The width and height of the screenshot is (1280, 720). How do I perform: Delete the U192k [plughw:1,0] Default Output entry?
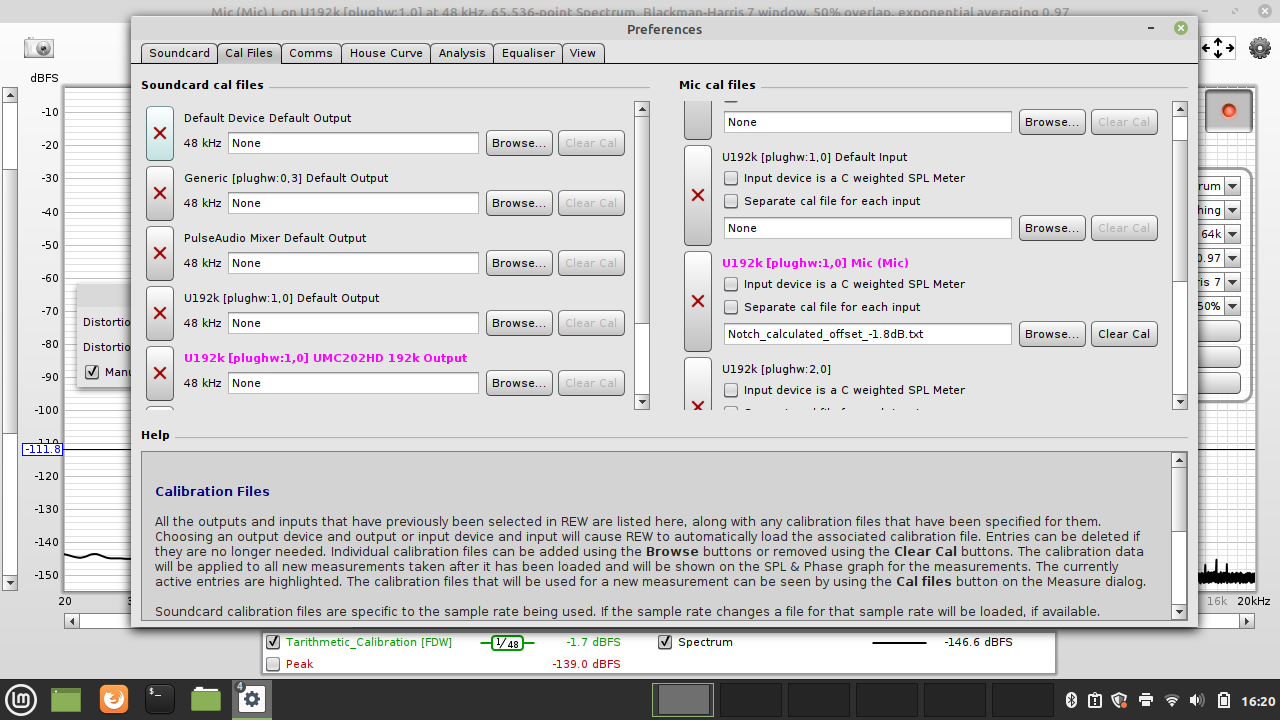coord(160,313)
